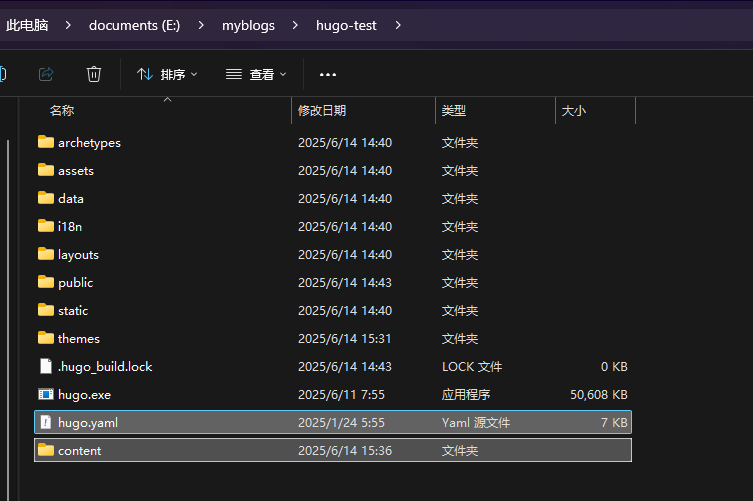Click the 50,608 KB size value

(x=599, y=395)
